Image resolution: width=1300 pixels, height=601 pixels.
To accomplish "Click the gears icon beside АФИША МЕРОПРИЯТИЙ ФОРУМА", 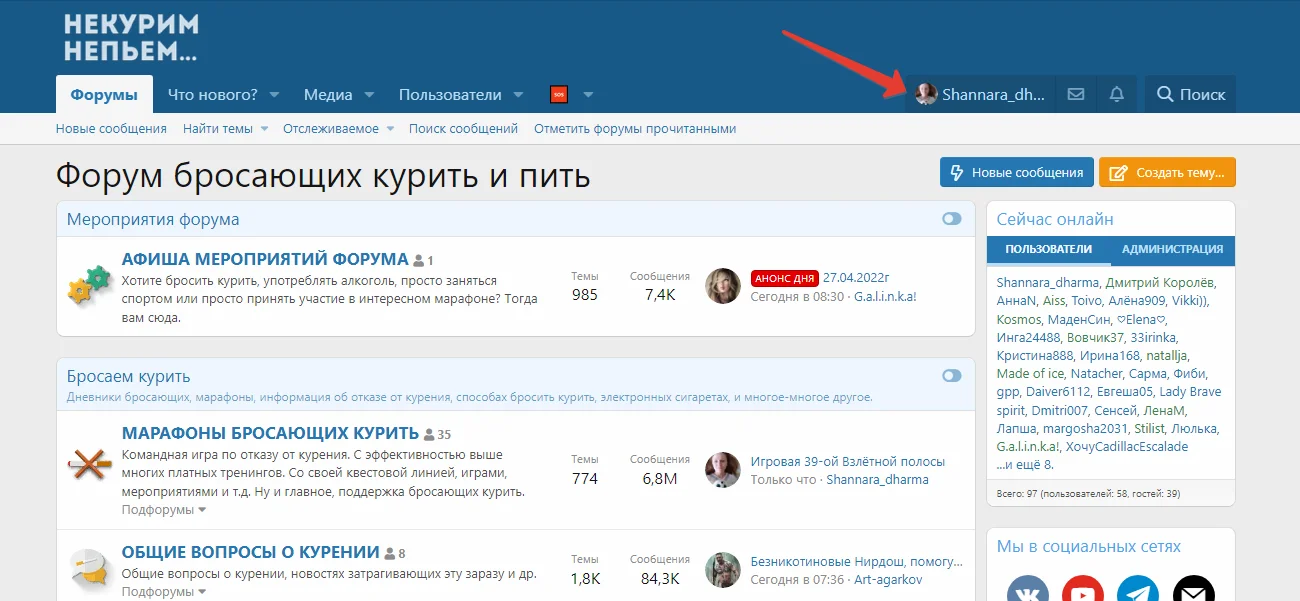I will [x=88, y=285].
